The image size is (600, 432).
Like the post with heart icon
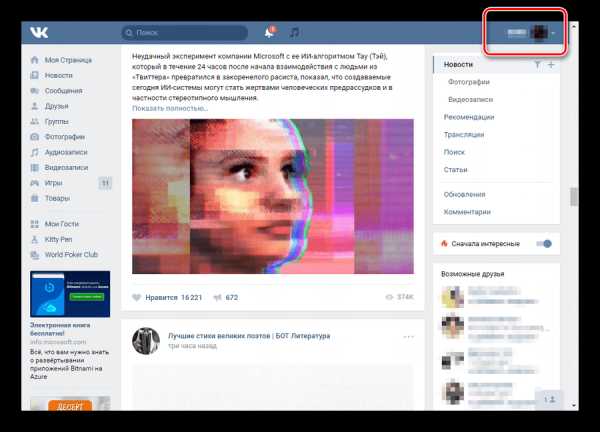point(137,297)
